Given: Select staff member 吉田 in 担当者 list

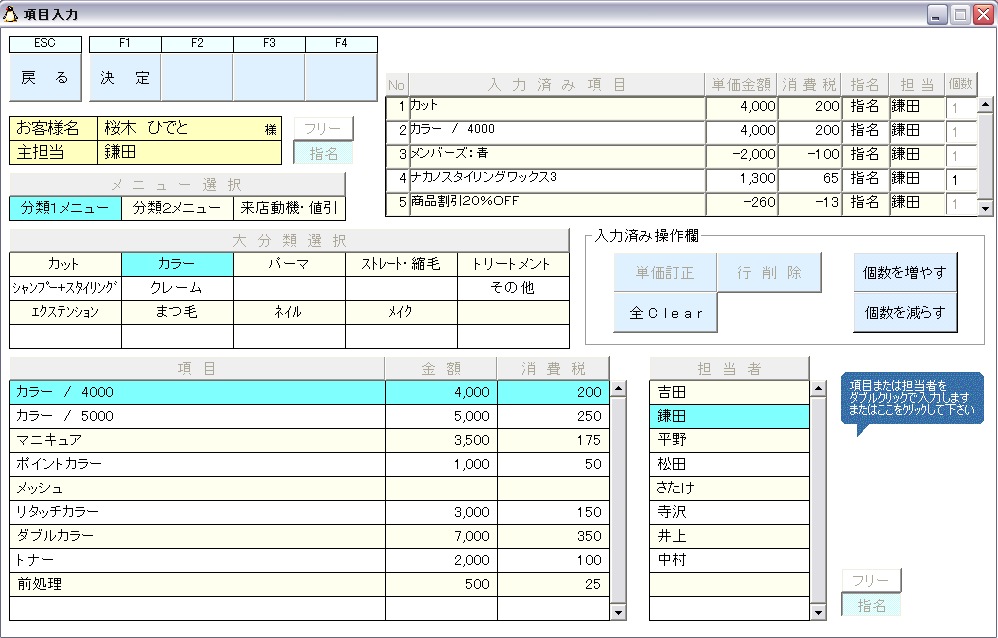Looking at the screenshot, I should pyautogui.click(x=729, y=392).
